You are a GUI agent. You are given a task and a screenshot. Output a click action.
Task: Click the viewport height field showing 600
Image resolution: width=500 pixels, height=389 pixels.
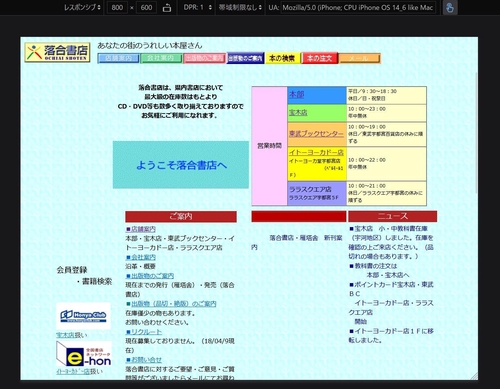pos(146,7)
